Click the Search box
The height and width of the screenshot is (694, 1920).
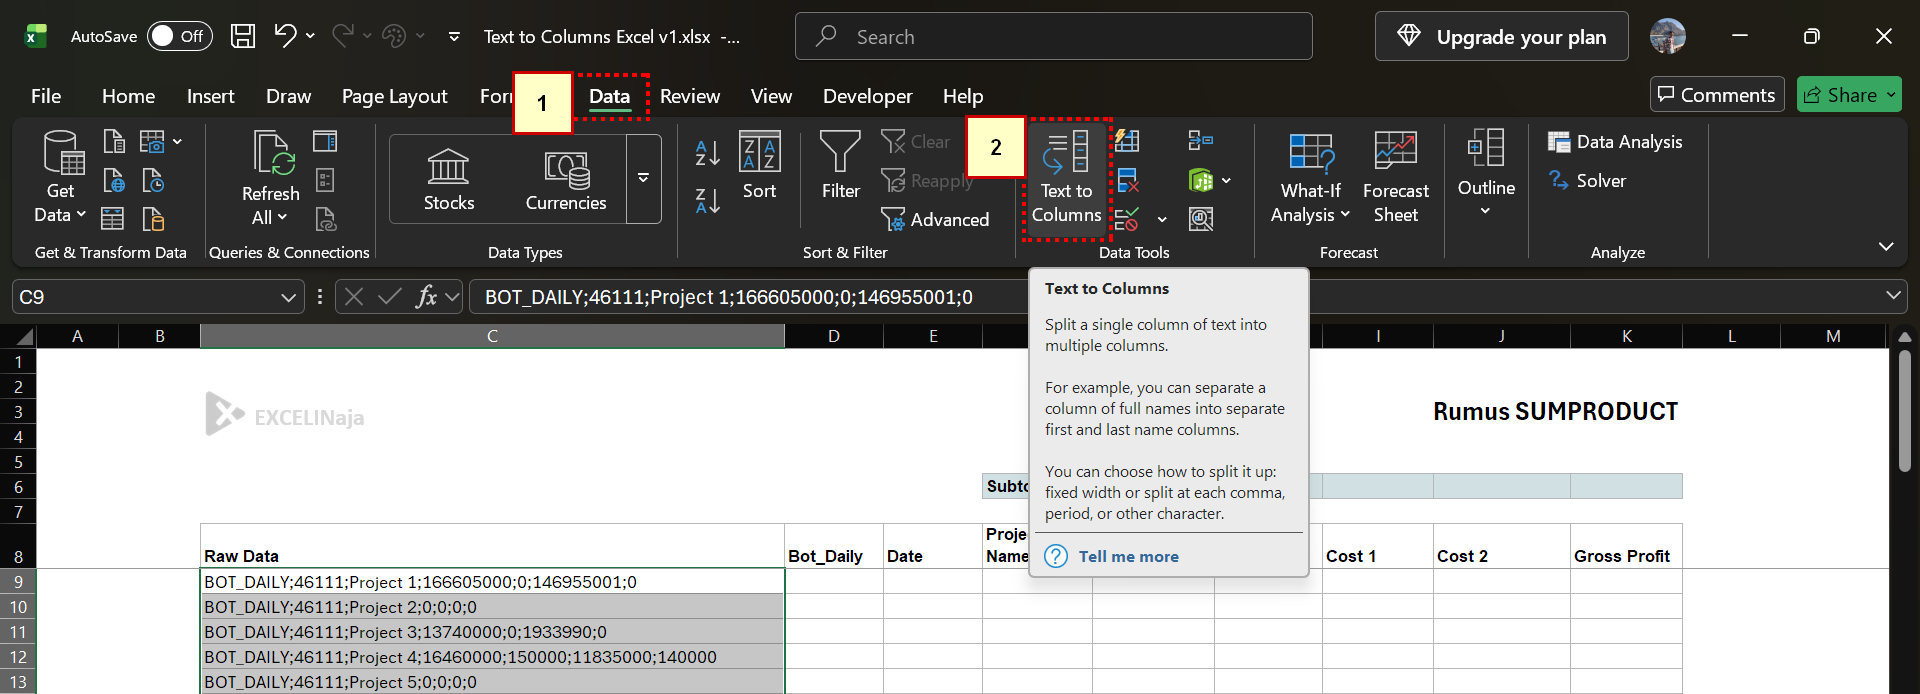click(x=1053, y=36)
